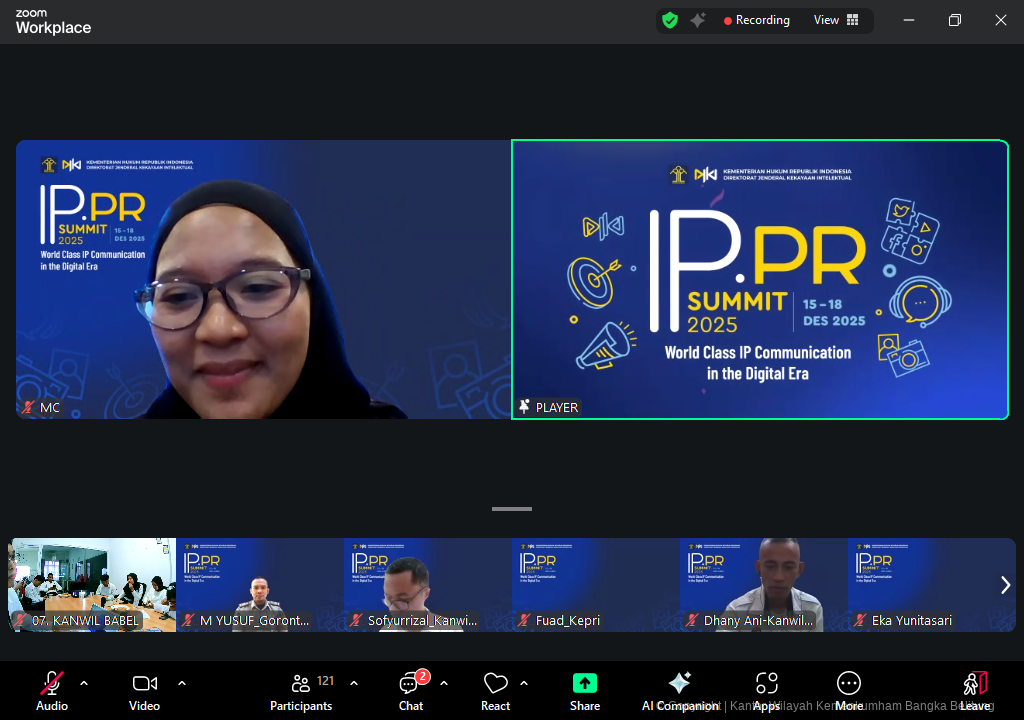The height and width of the screenshot is (720, 1024).
Task: Open the More options menu
Action: (x=848, y=685)
